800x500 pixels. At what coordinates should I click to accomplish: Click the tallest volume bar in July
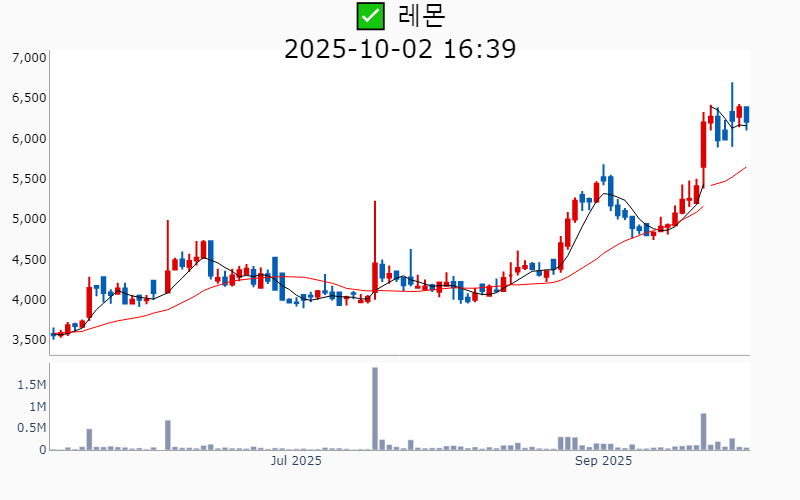coord(375,408)
